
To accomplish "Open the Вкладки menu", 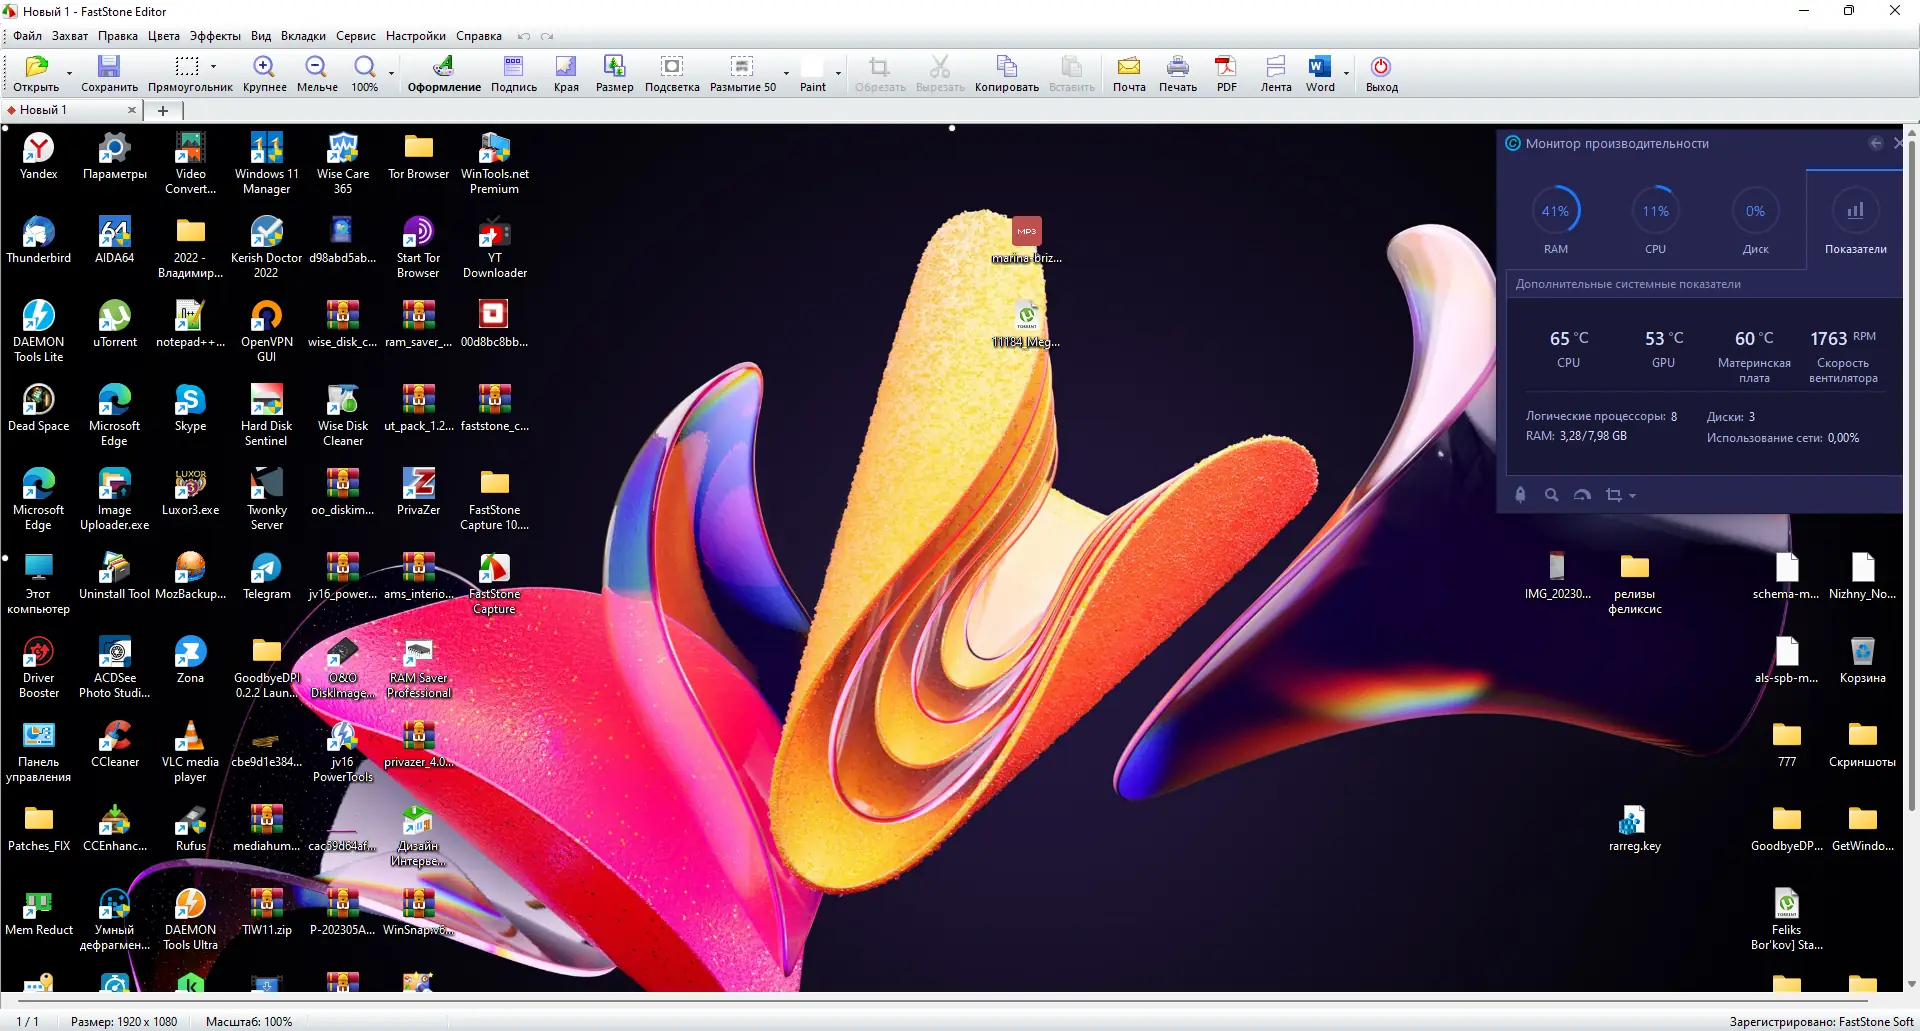I will 303,36.
